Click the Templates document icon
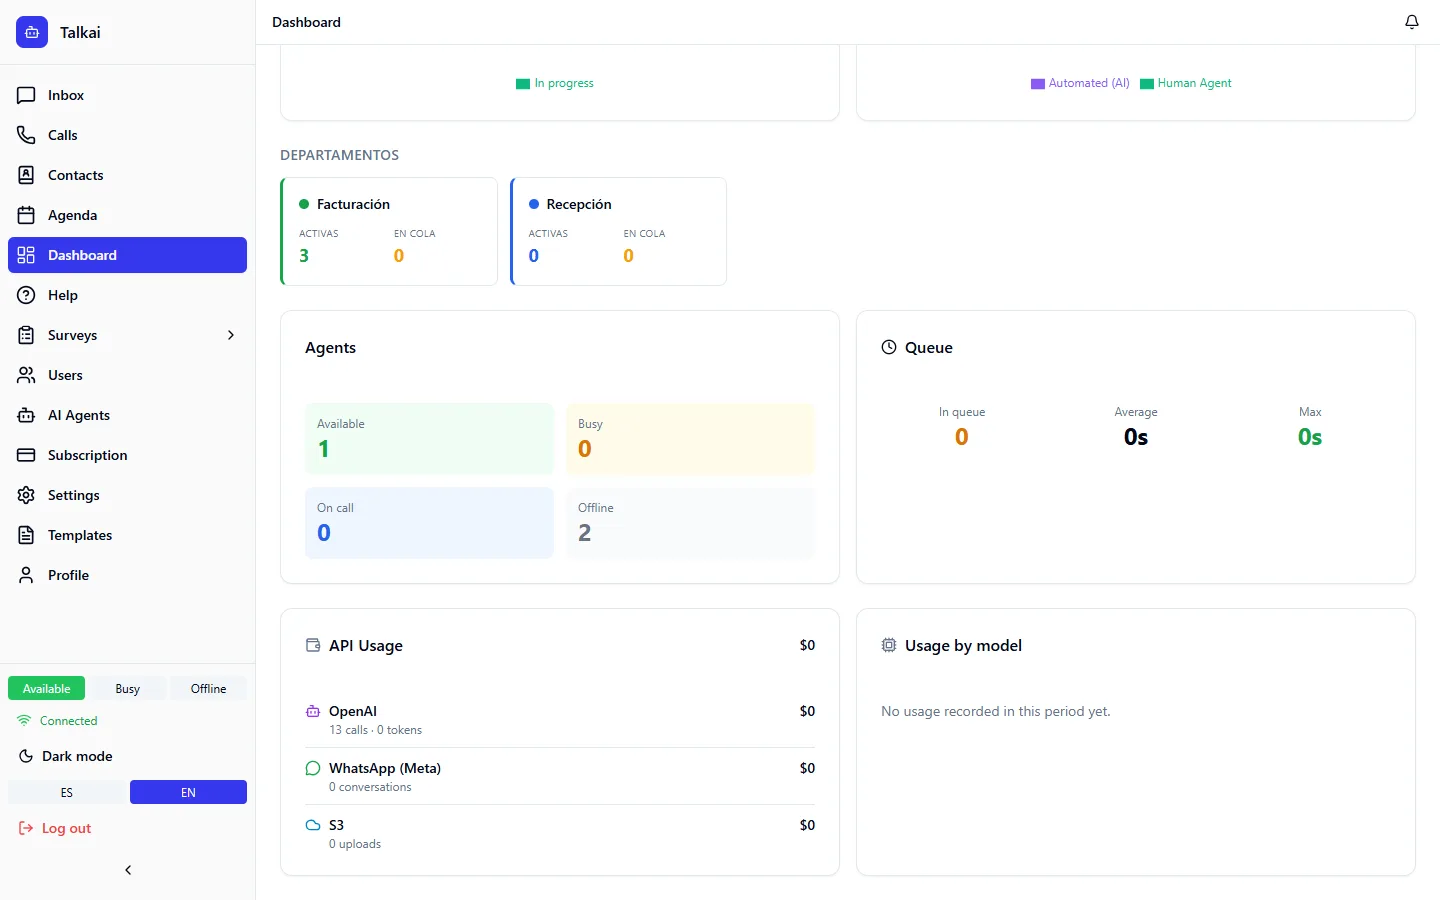Viewport: 1440px width, 900px height. coord(26,535)
